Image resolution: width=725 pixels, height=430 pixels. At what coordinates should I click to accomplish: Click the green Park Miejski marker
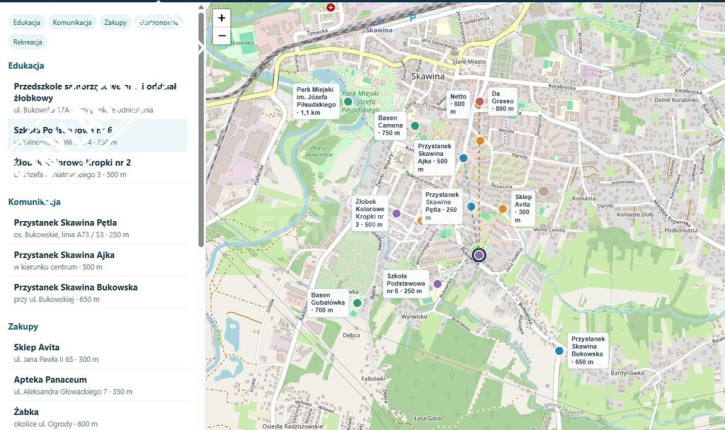(x=348, y=102)
